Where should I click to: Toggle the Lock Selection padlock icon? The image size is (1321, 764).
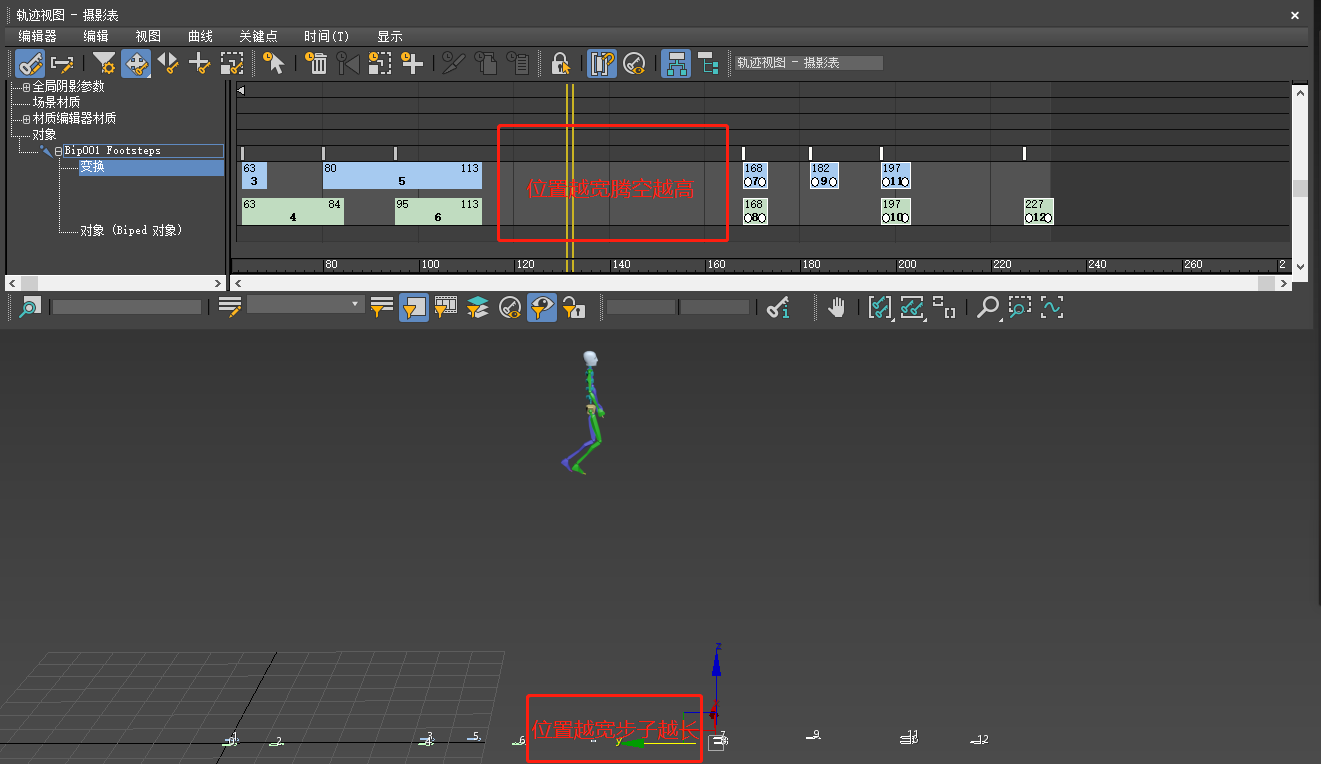[x=560, y=63]
